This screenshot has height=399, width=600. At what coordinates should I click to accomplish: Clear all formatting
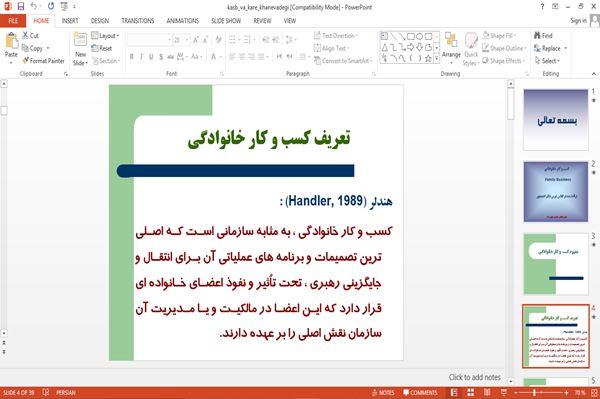pos(218,40)
